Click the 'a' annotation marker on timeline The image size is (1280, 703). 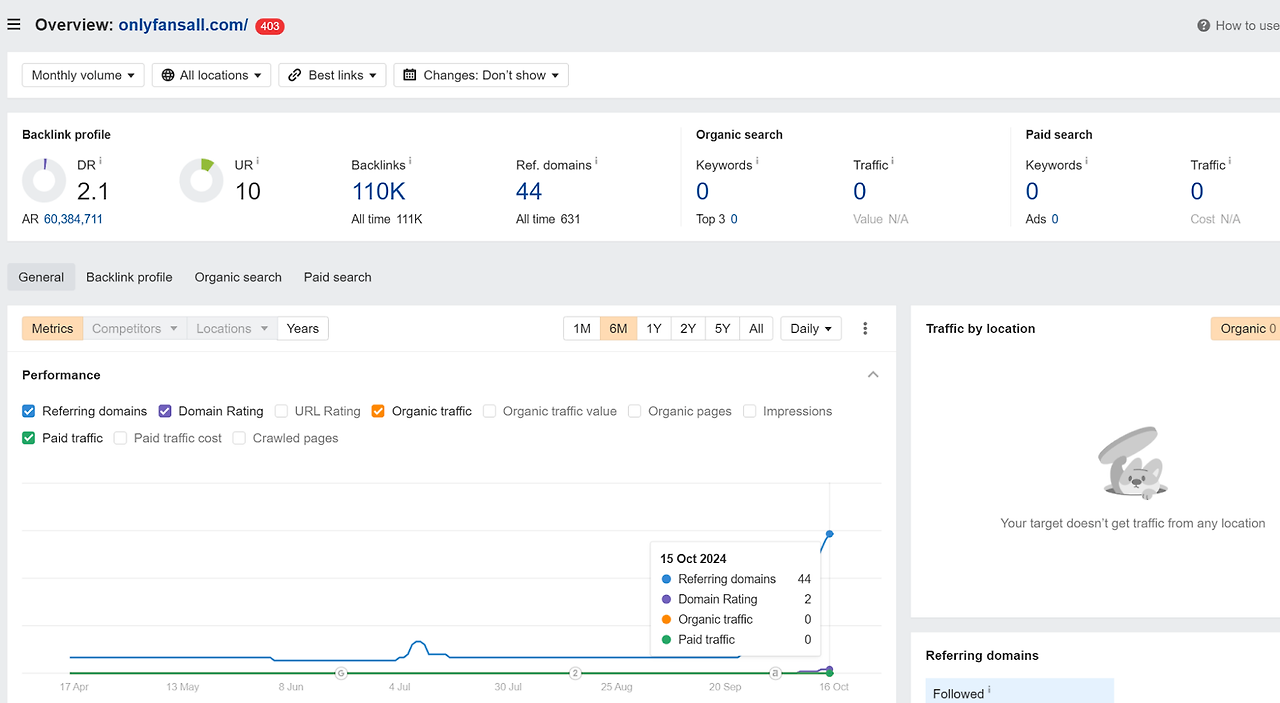[x=775, y=674]
